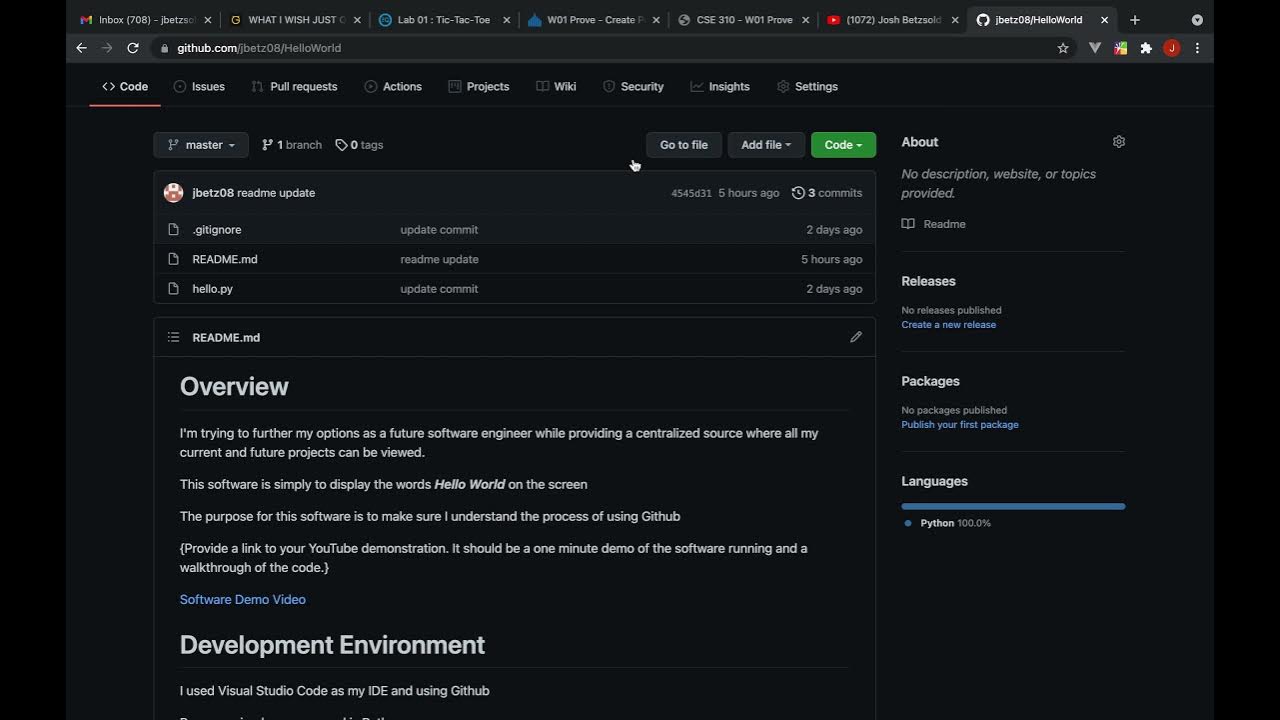Click the pencil icon to edit README
This screenshot has height=720, width=1280.
coord(856,337)
